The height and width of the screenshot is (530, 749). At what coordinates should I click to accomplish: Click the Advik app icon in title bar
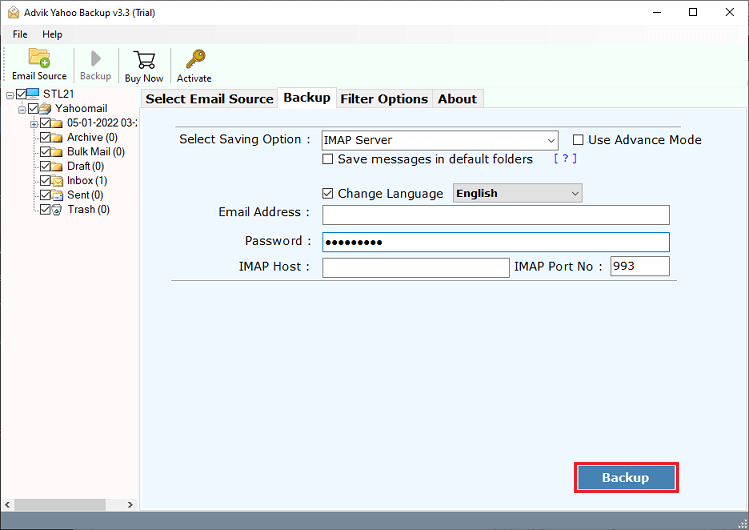click(x=13, y=12)
